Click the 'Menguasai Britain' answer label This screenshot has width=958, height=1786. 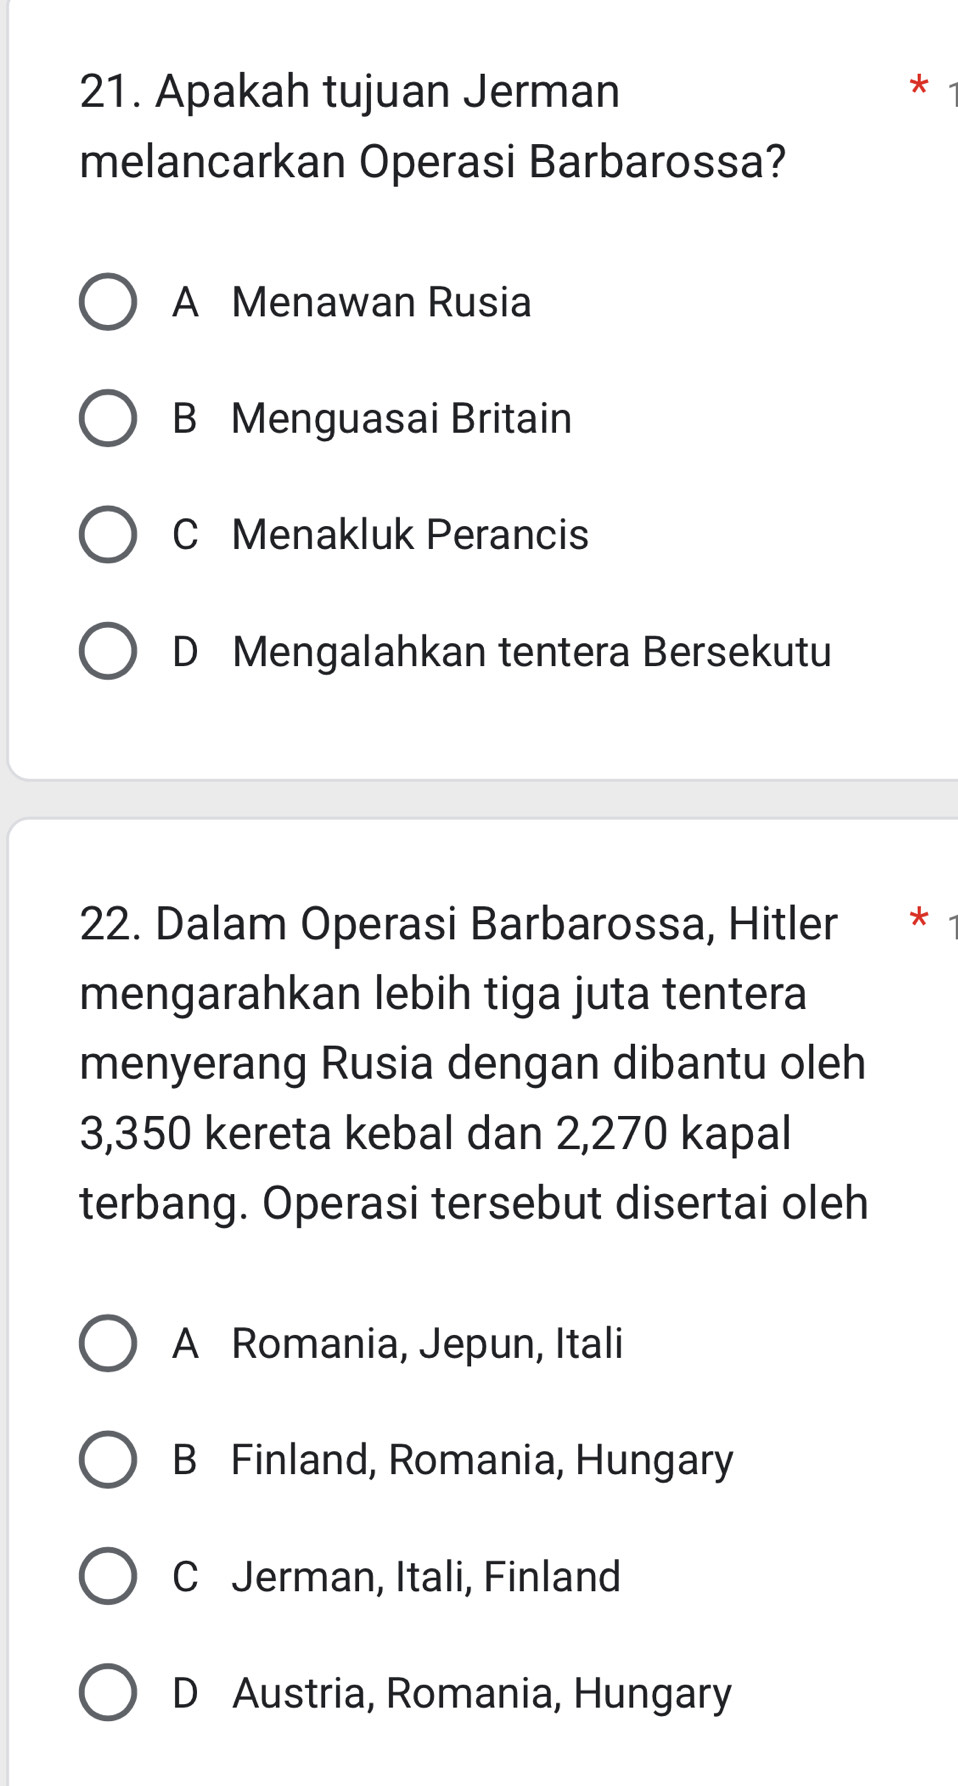click(401, 418)
